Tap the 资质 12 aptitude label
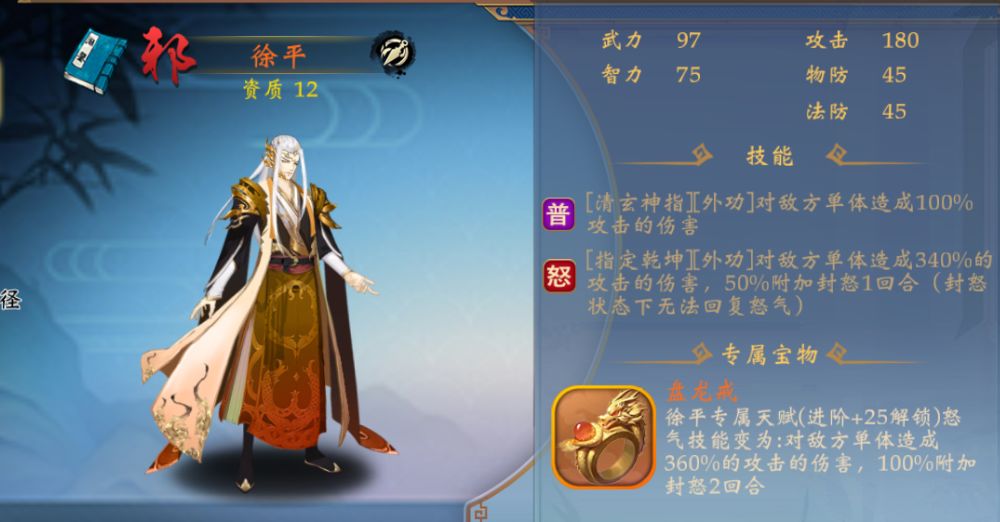Viewport: 1000px width, 522px height. [281, 89]
